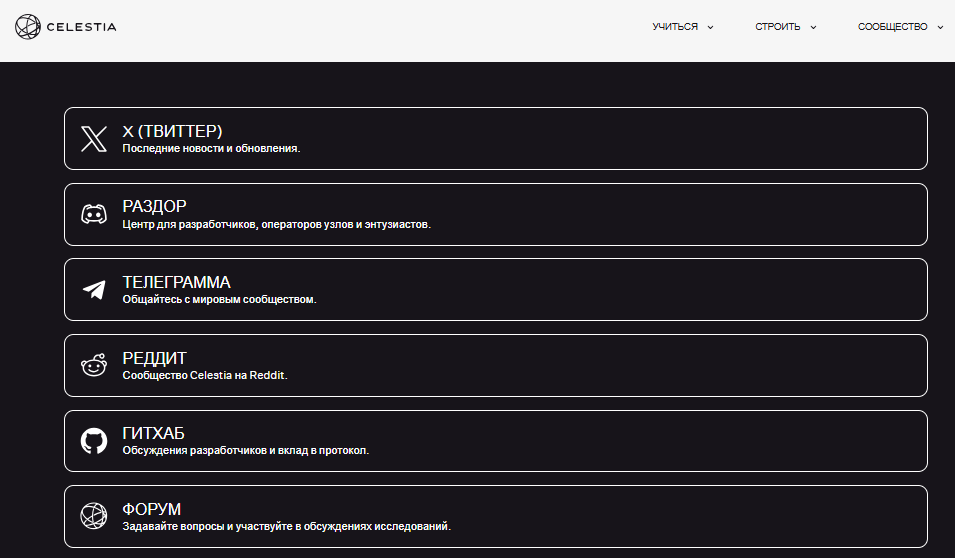955x558 pixels.
Task: Click text 'Общайтесь с мировым сообществом.'
Action: 219,299
